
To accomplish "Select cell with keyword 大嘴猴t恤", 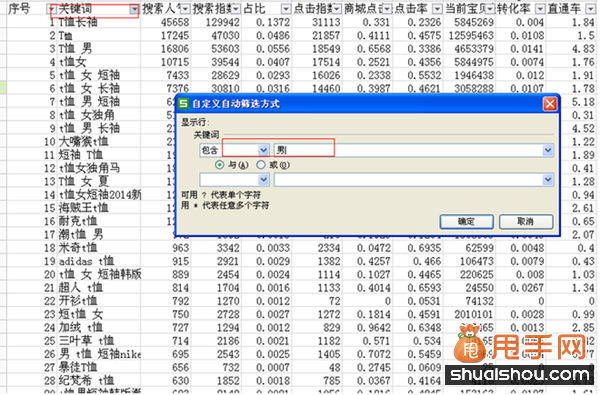I will pyautogui.click(x=99, y=142).
